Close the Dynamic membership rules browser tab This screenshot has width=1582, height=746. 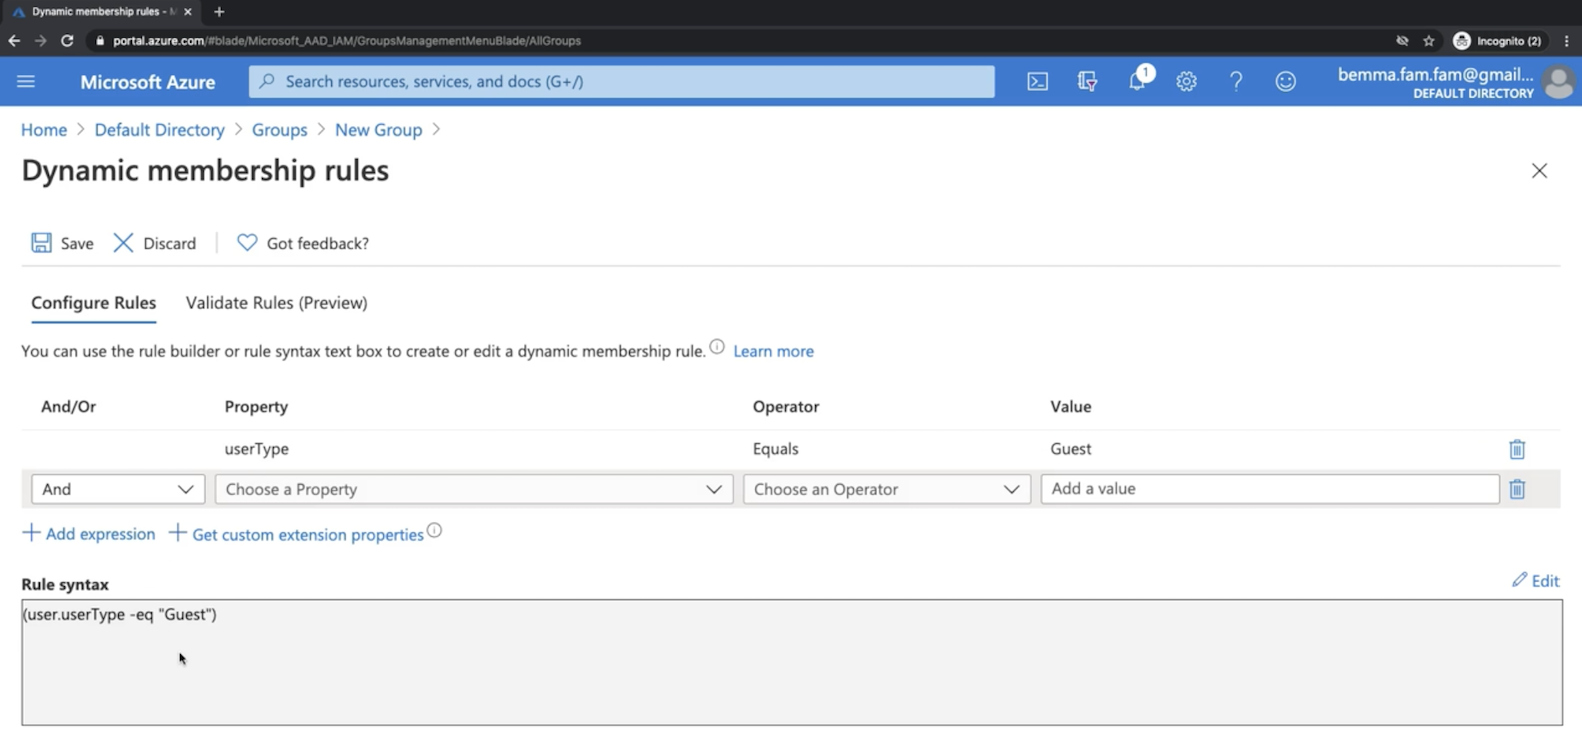[x=187, y=12]
